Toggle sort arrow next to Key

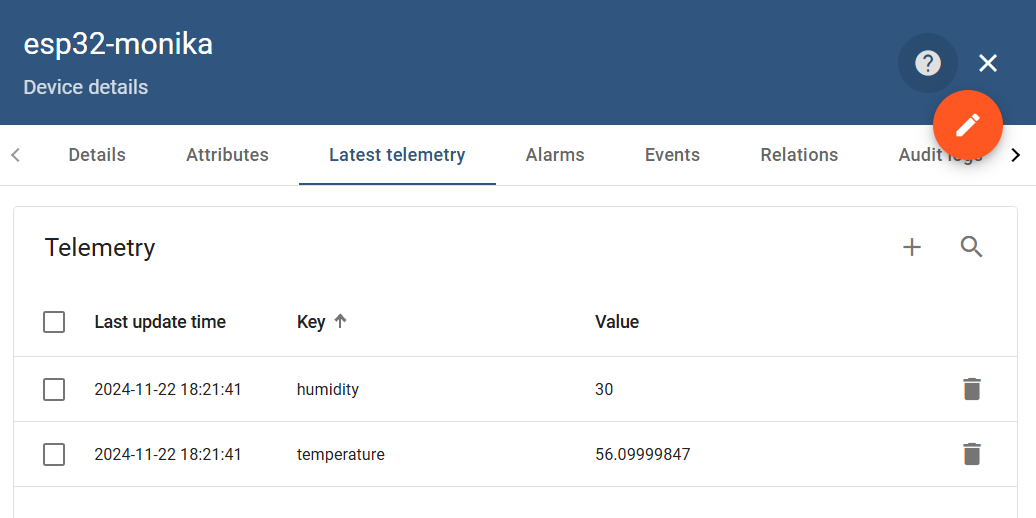[340, 322]
